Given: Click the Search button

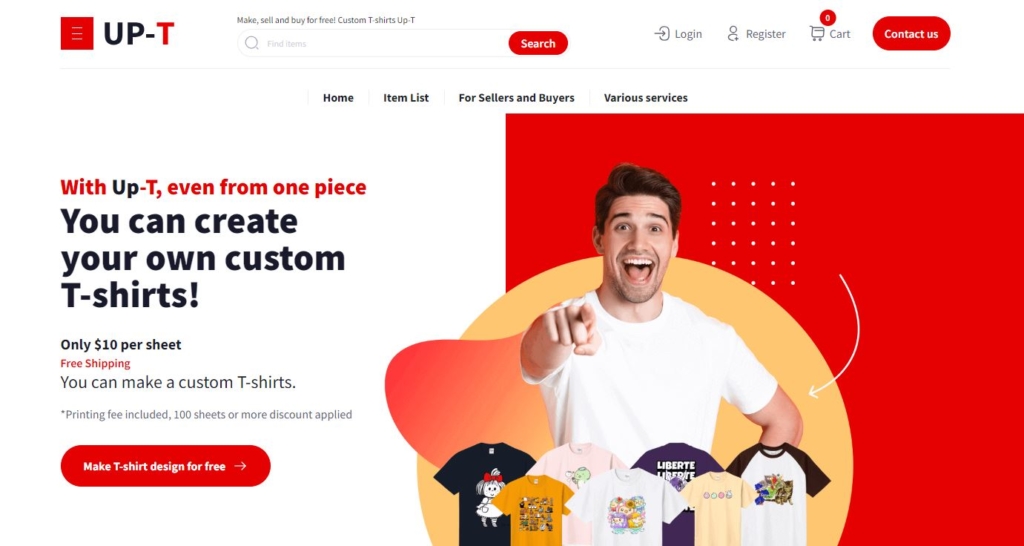Looking at the screenshot, I should pyautogui.click(x=538, y=43).
